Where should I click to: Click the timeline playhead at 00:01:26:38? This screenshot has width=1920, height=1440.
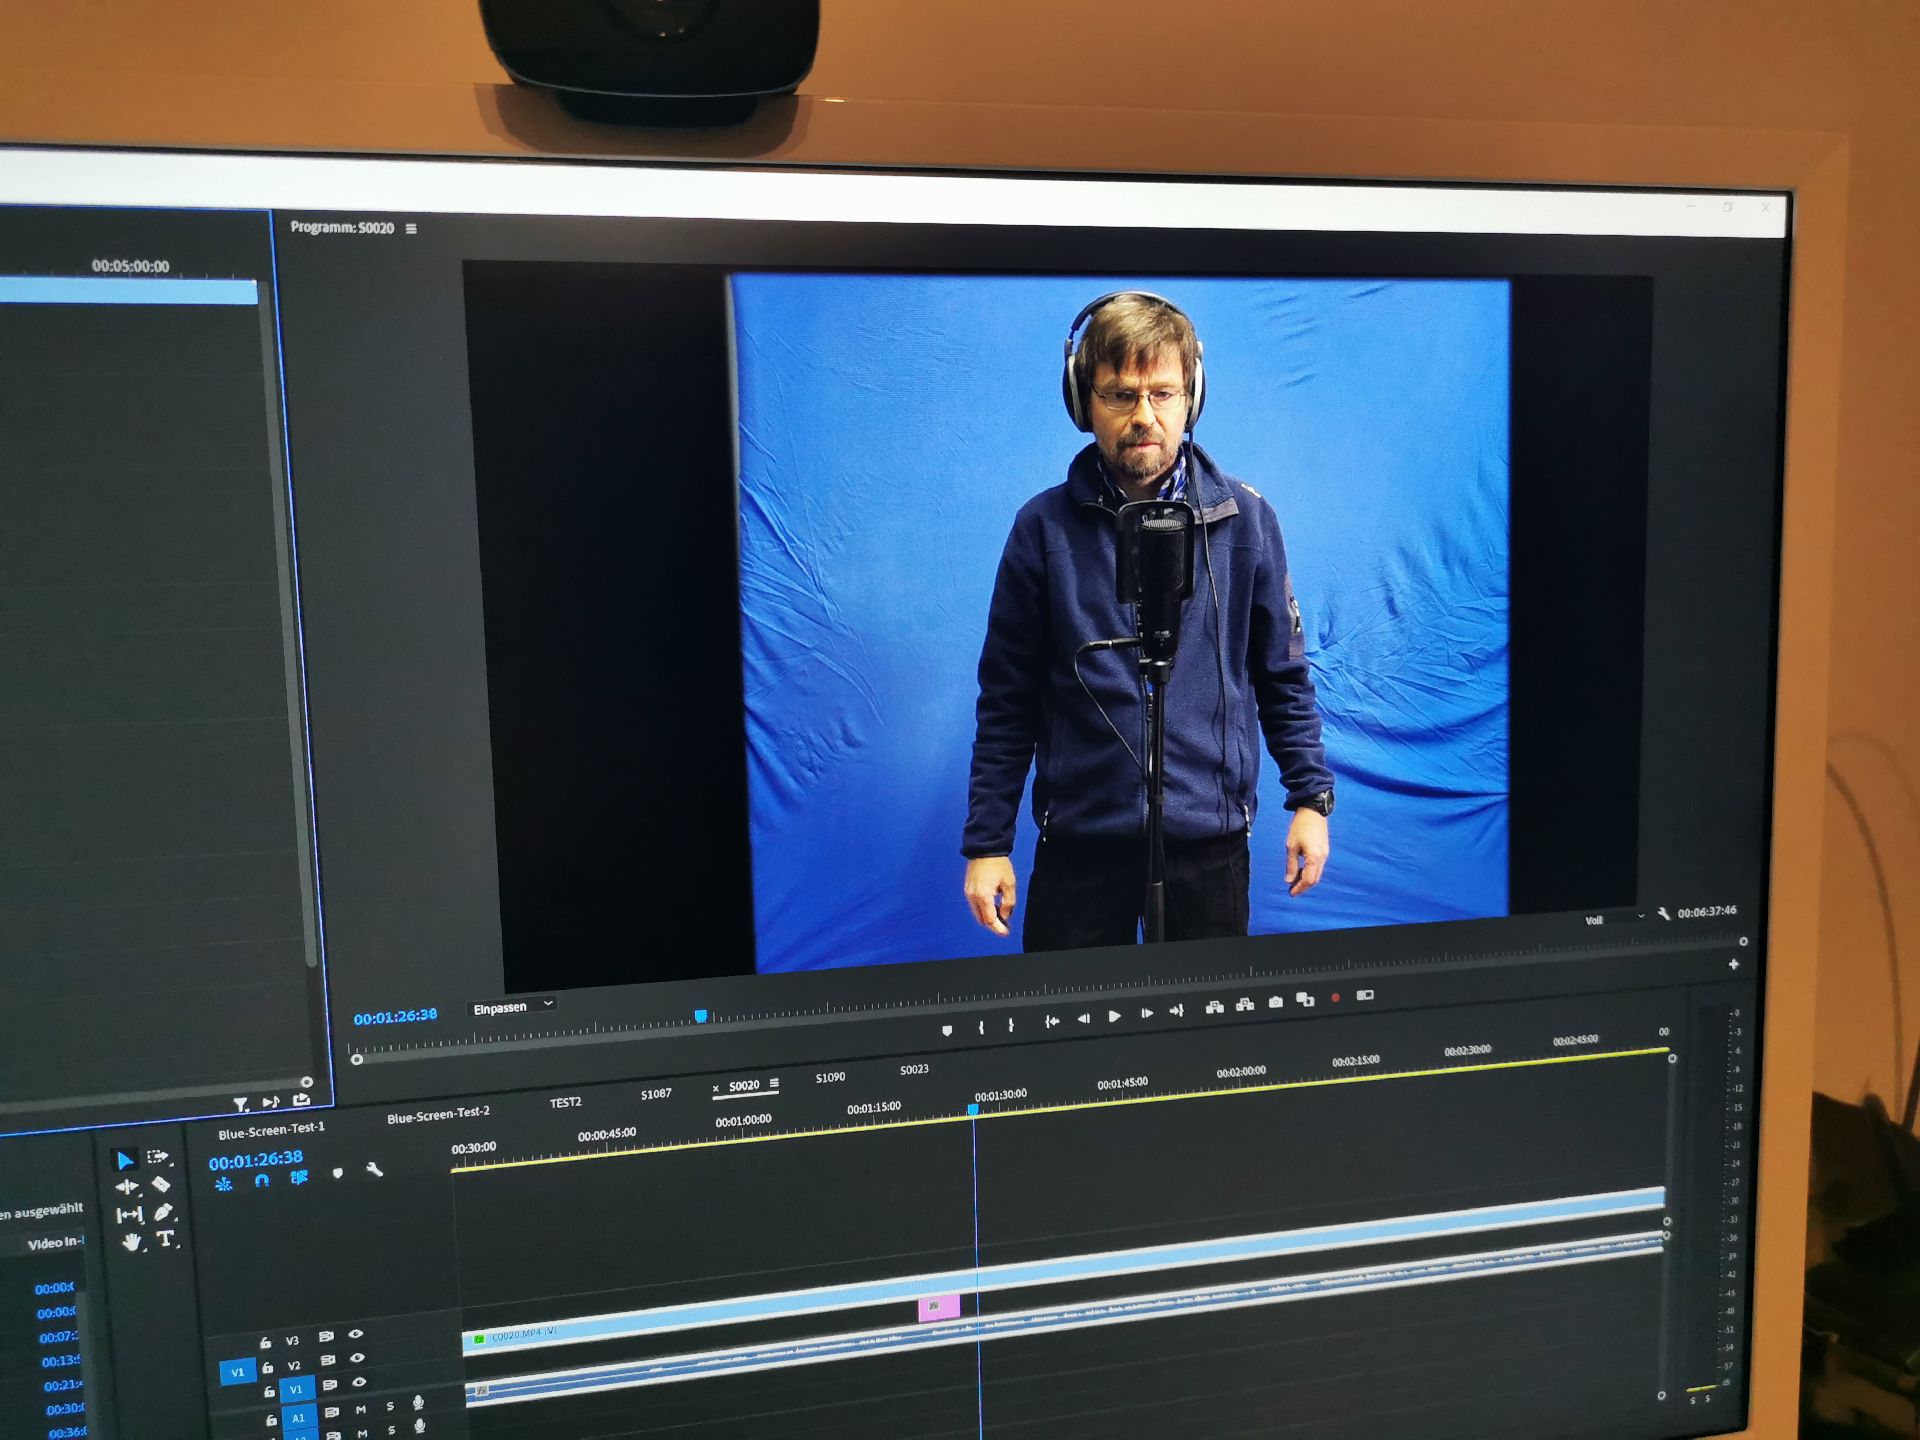click(973, 1109)
